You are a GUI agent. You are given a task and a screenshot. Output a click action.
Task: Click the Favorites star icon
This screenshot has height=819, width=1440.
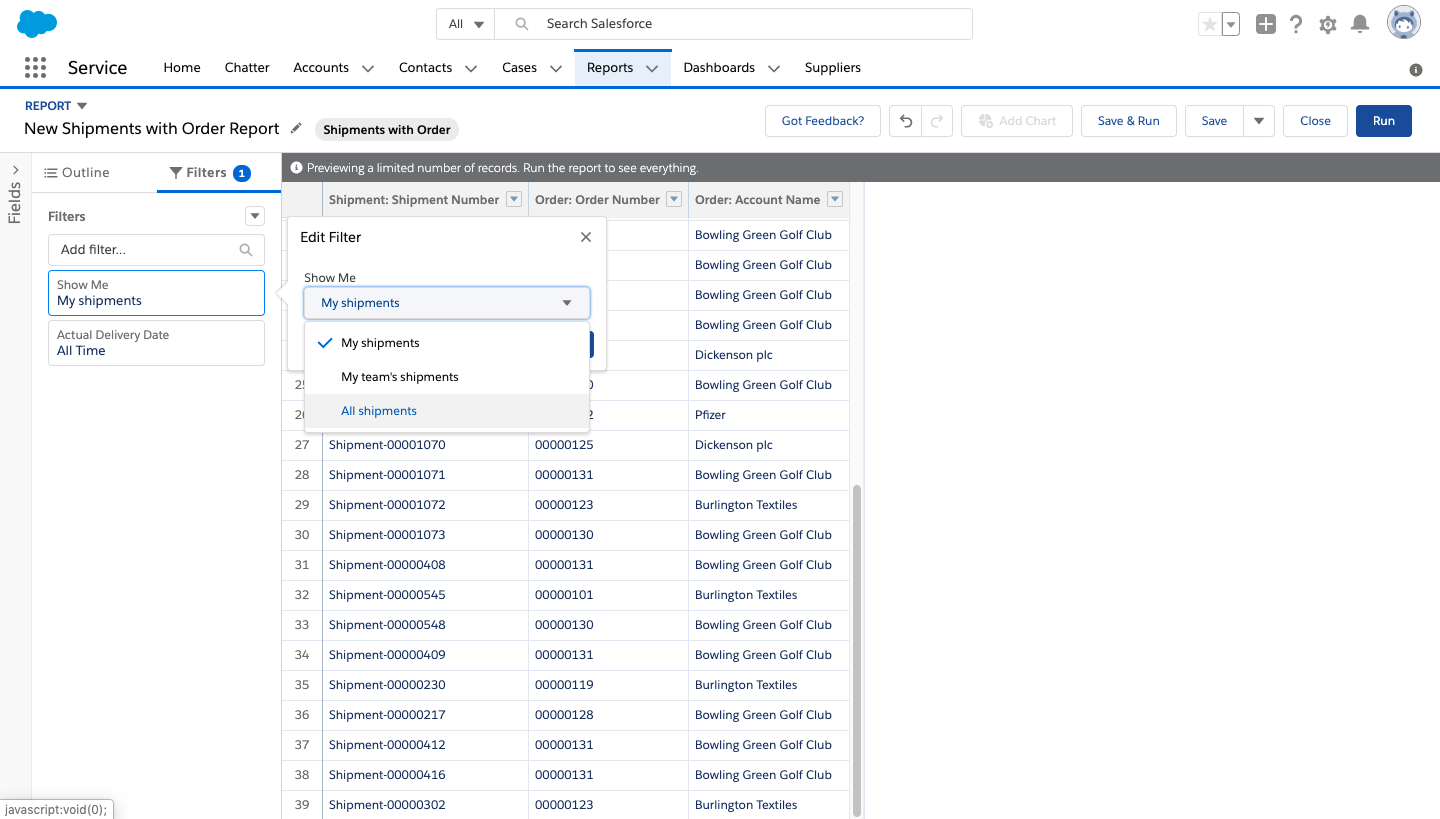pos(1209,24)
